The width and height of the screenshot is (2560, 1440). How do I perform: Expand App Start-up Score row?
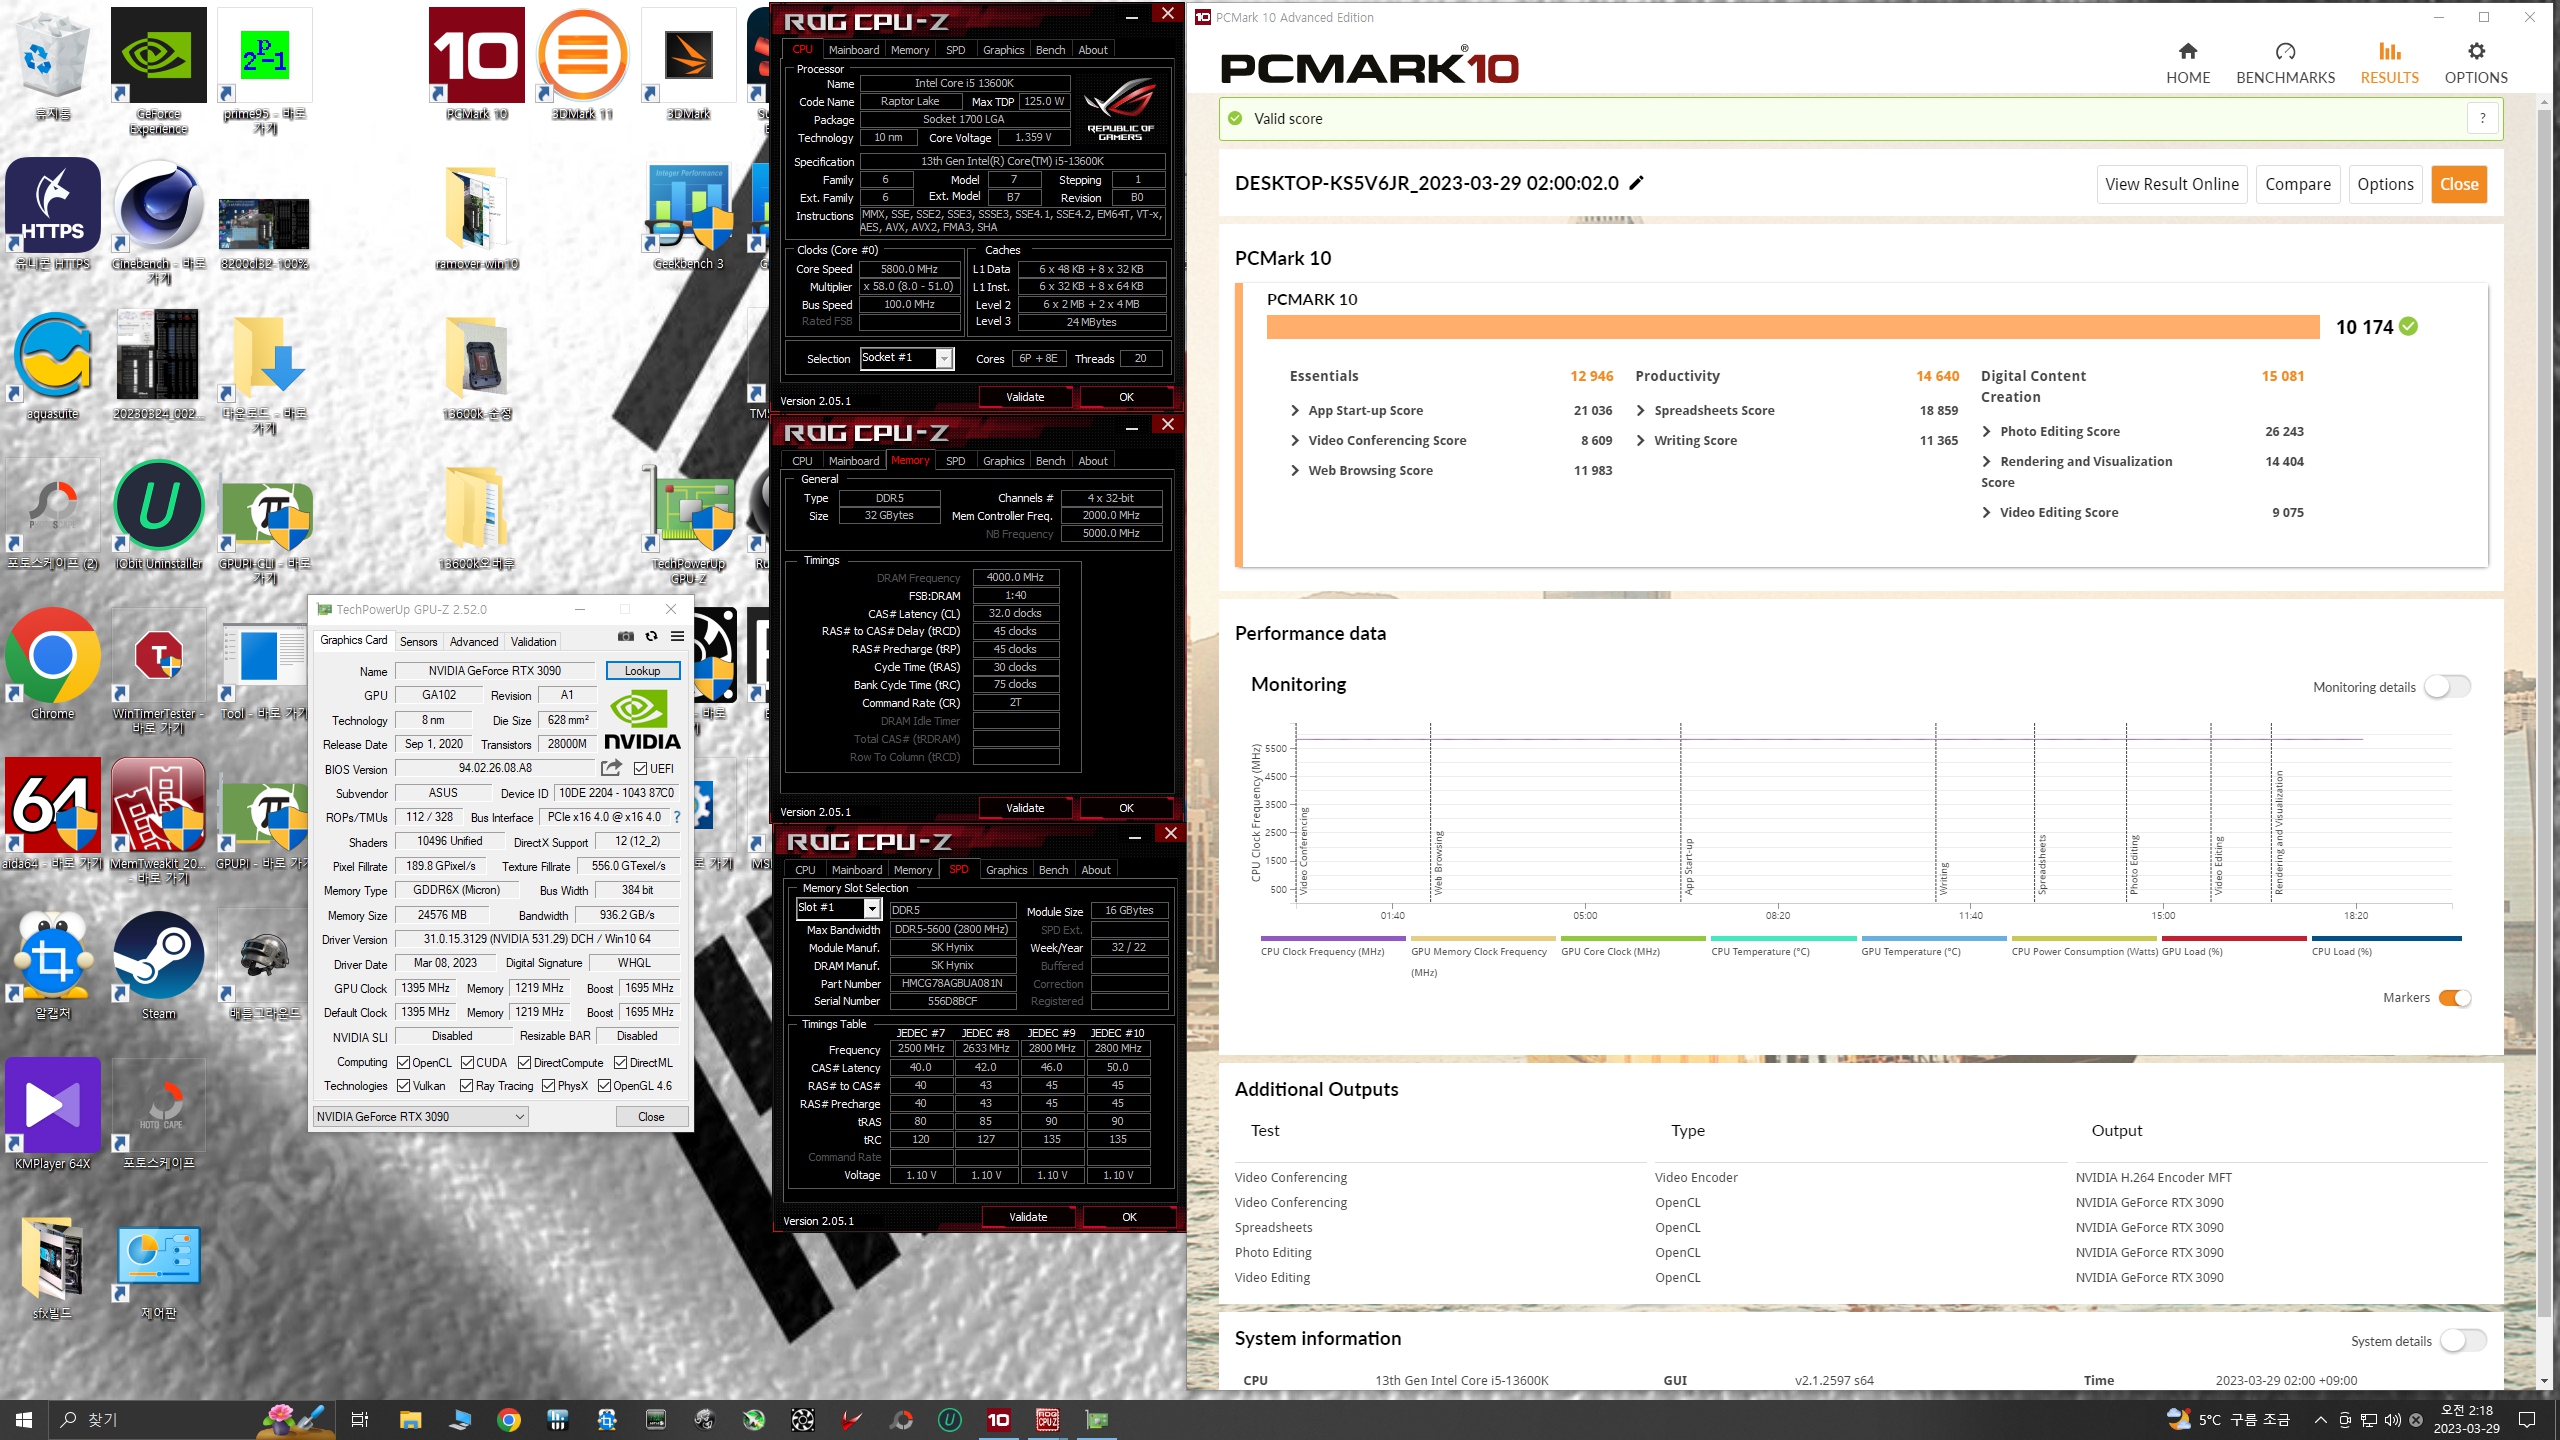(x=1296, y=410)
